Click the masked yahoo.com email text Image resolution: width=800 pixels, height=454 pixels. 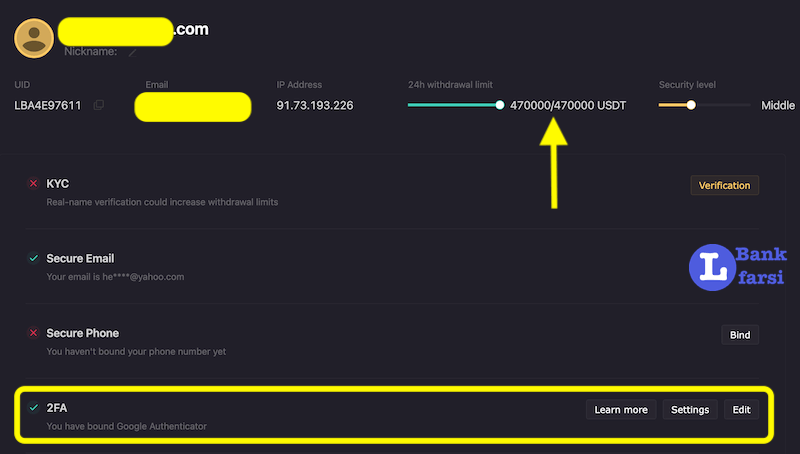[x=115, y=277]
